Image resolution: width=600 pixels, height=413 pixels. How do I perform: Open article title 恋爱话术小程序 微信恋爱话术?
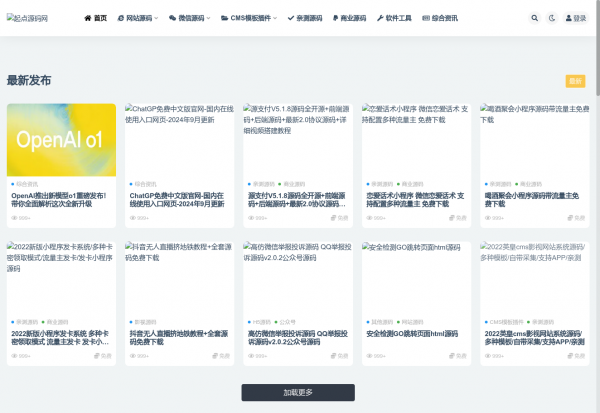pos(415,199)
